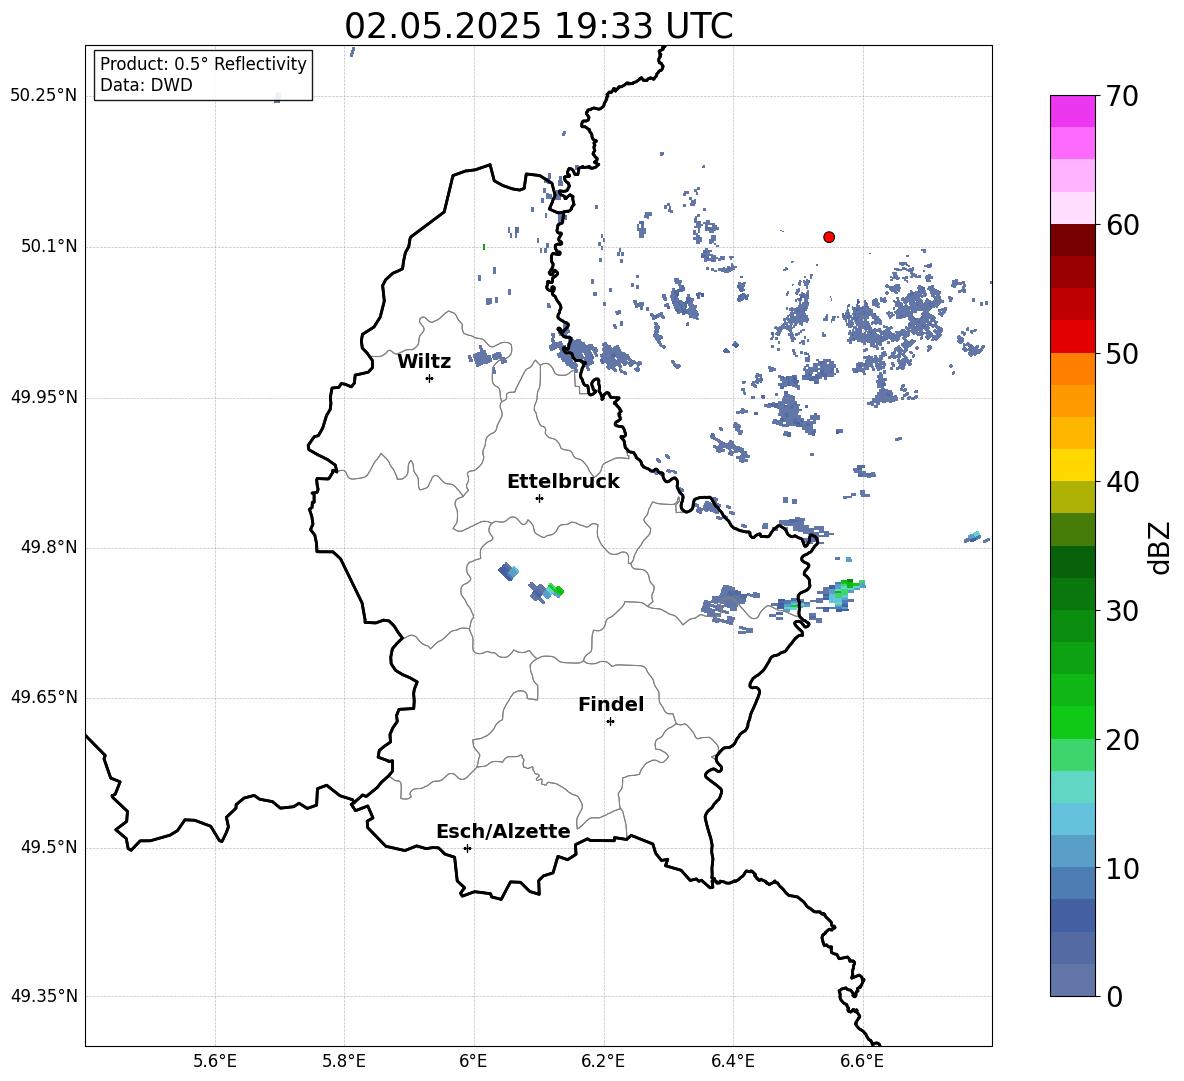Click the dark green colorbar segment above 30
Viewport: 1184px width, 1081px height.
1073,594
